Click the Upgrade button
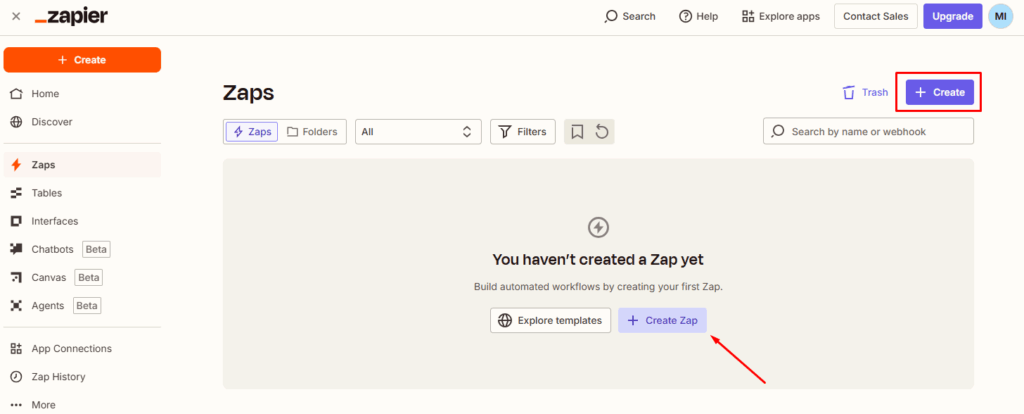The height and width of the screenshot is (414, 1024). click(x=953, y=16)
